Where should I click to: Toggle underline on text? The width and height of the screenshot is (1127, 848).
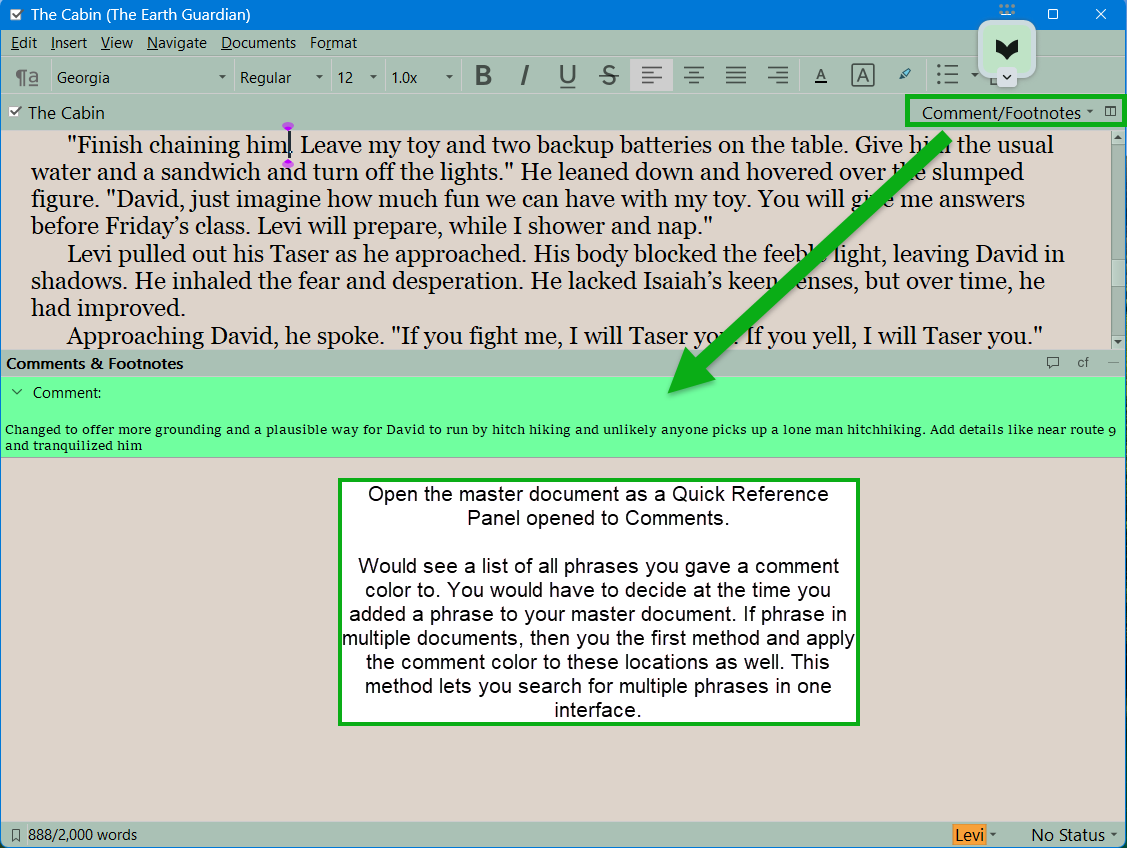(x=567, y=77)
